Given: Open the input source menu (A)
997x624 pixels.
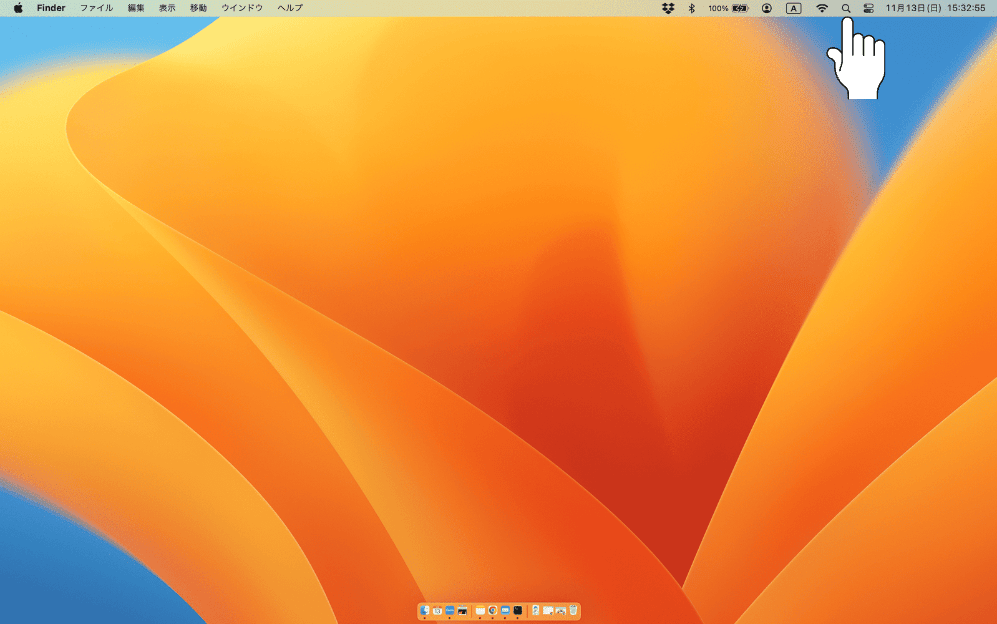Looking at the screenshot, I should (x=794, y=8).
